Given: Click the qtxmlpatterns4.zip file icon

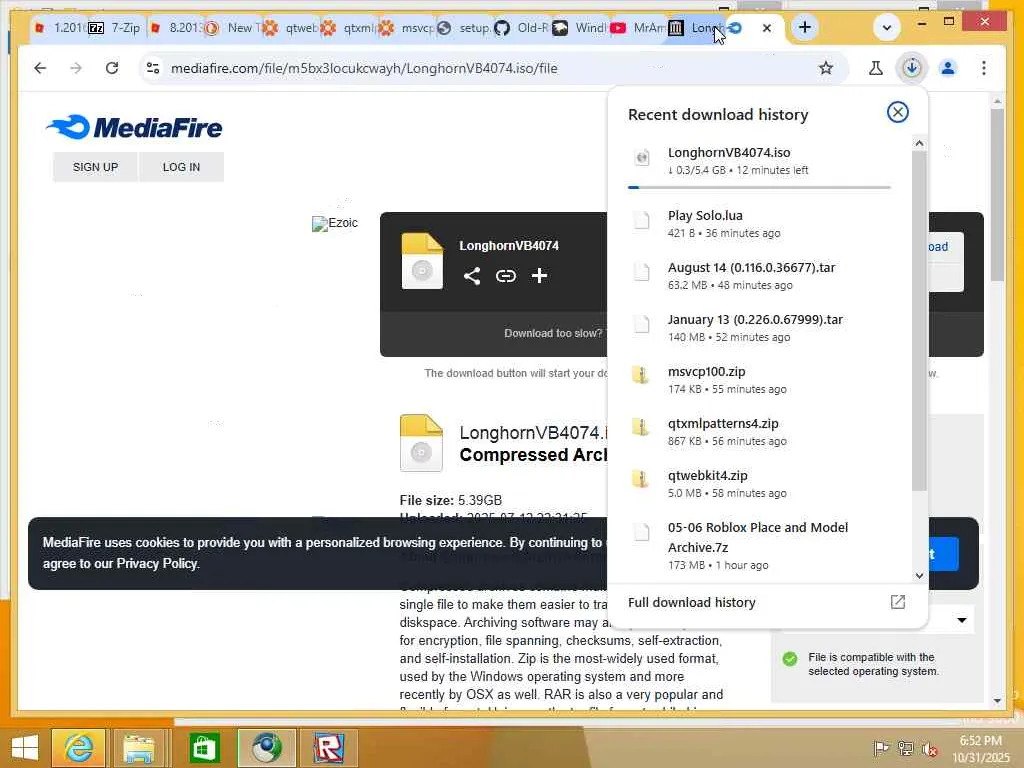Looking at the screenshot, I should click(641, 427).
